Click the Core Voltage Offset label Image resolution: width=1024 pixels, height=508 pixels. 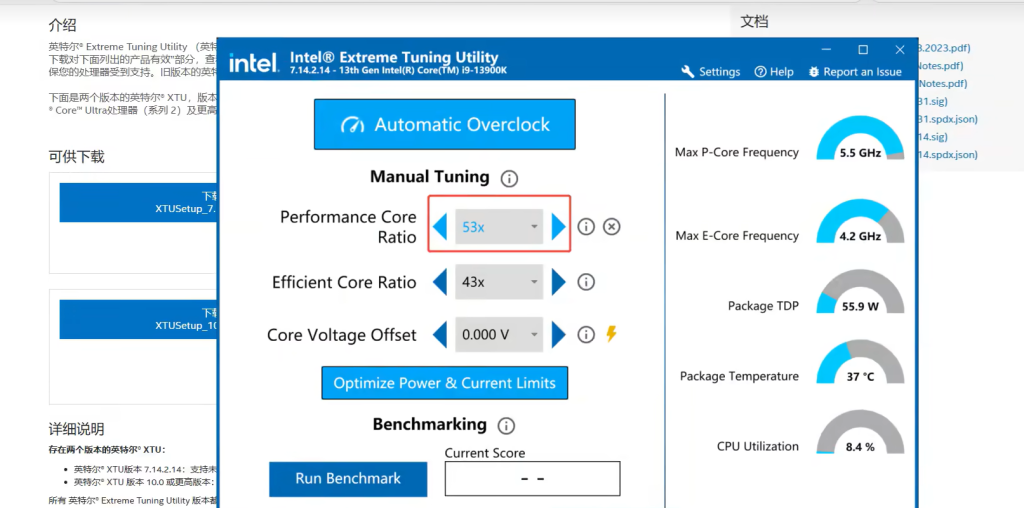(x=342, y=336)
